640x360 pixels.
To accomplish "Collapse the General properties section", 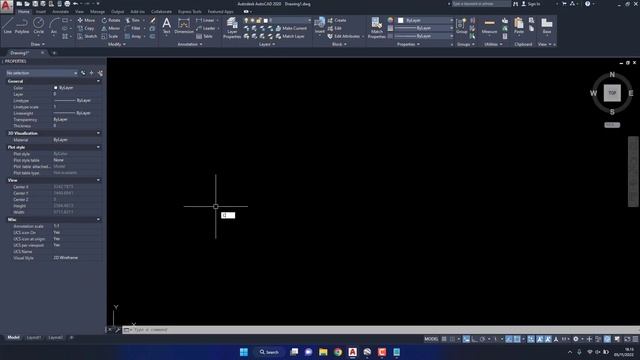I will pos(98,81).
